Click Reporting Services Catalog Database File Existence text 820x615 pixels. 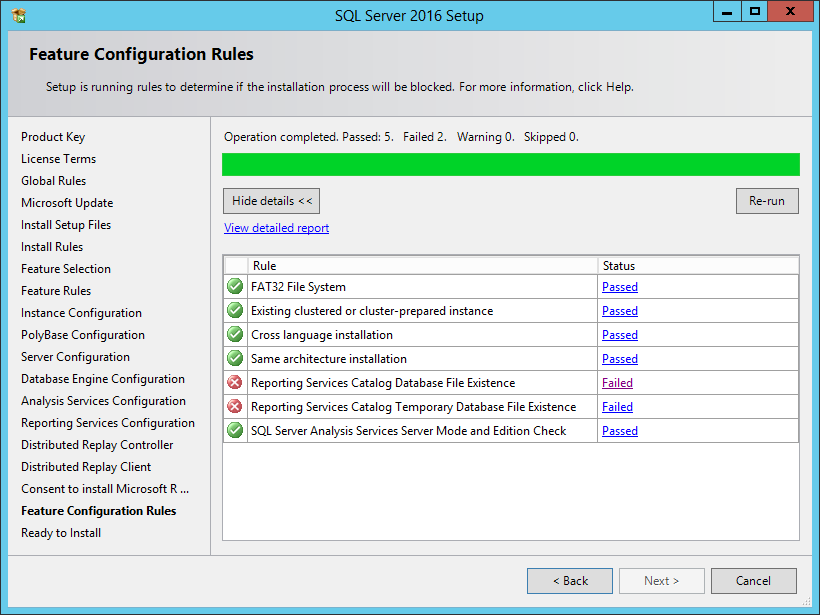(383, 383)
